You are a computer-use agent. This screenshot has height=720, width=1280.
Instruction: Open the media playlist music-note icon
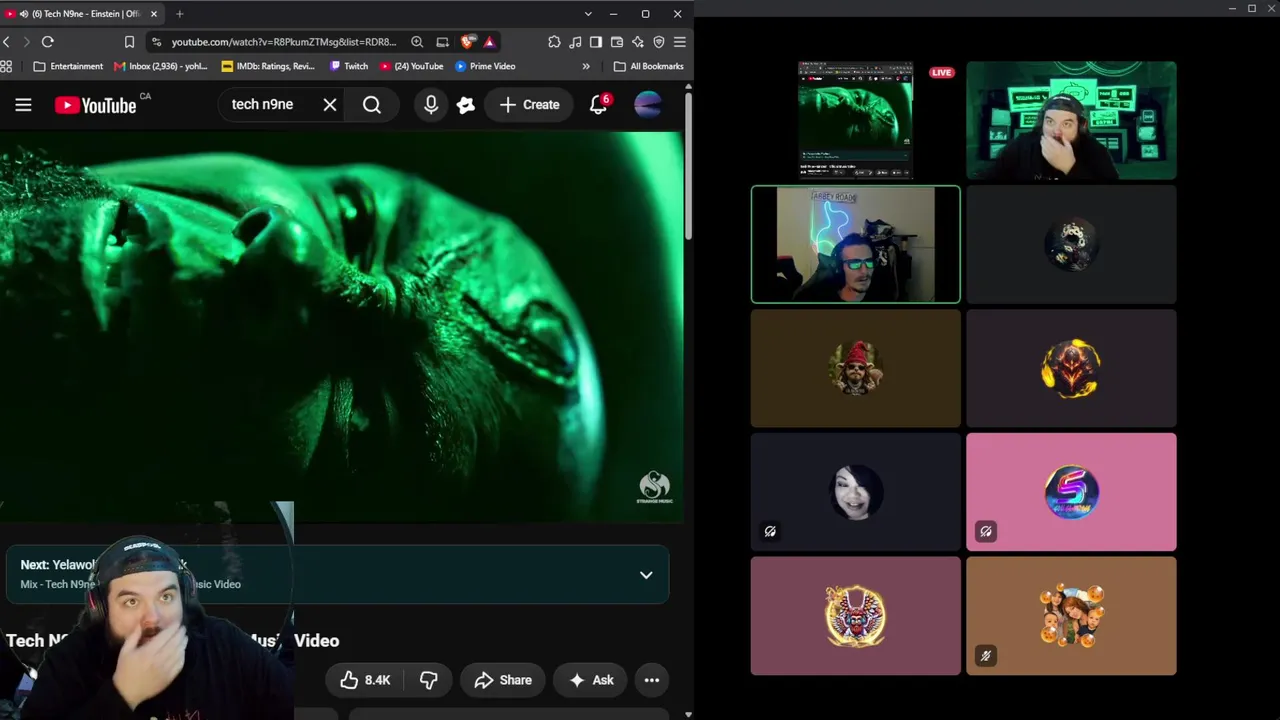click(x=575, y=42)
